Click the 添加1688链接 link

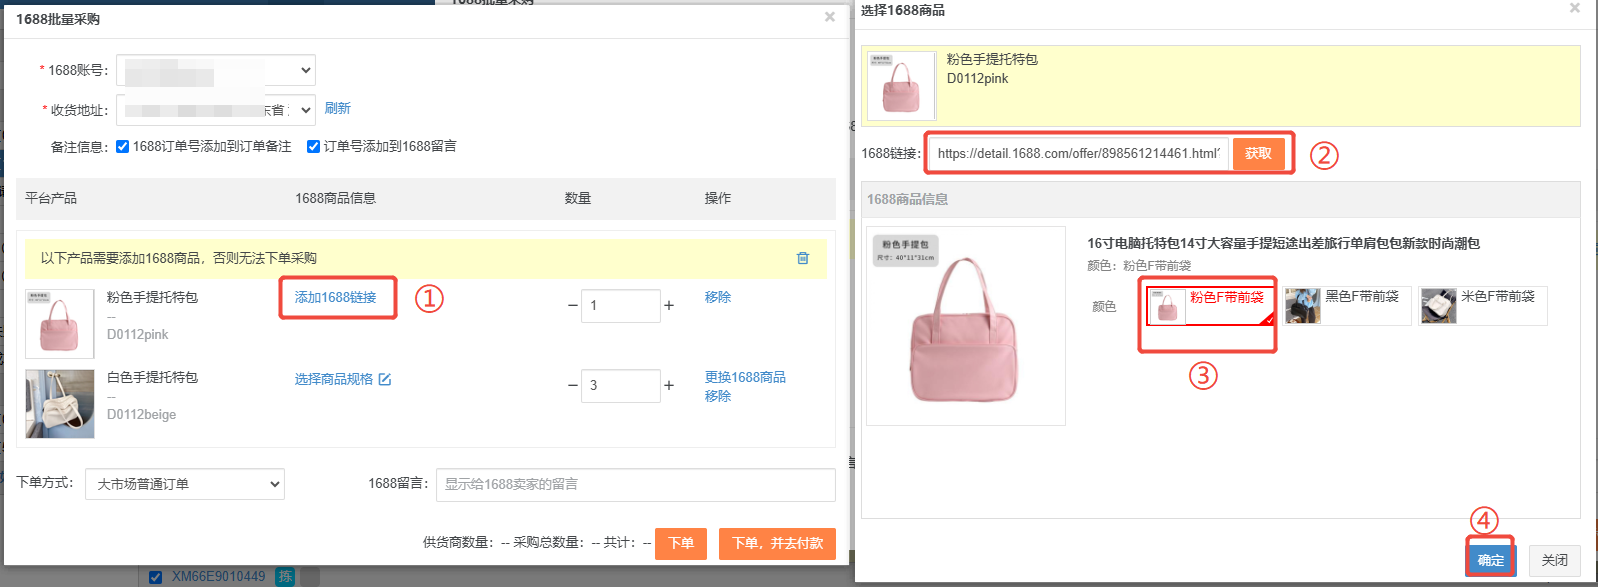point(336,297)
